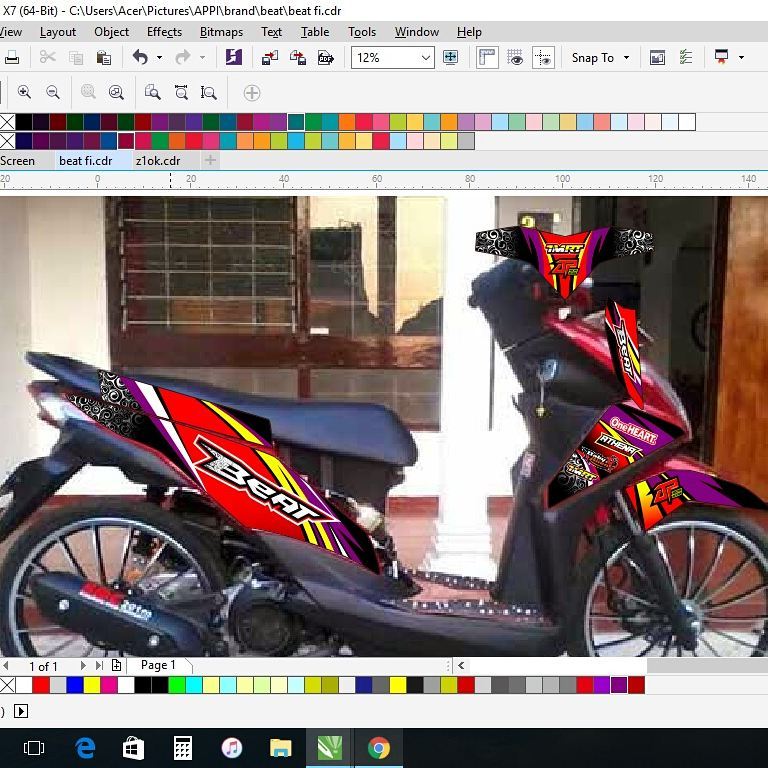This screenshot has width=768, height=768.
Task: Open the 12% zoom level dropdown
Action: click(x=426, y=58)
